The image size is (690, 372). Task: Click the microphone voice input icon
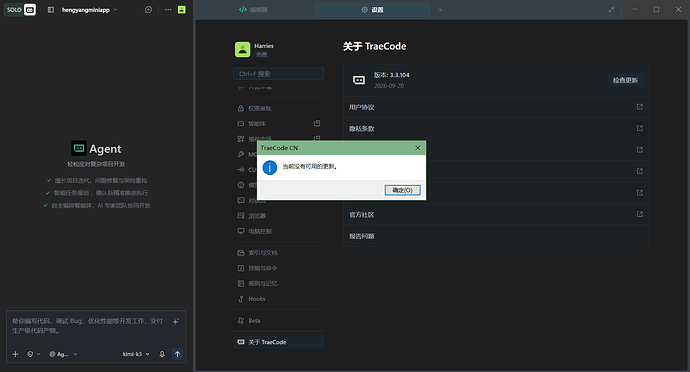[162, 354]
